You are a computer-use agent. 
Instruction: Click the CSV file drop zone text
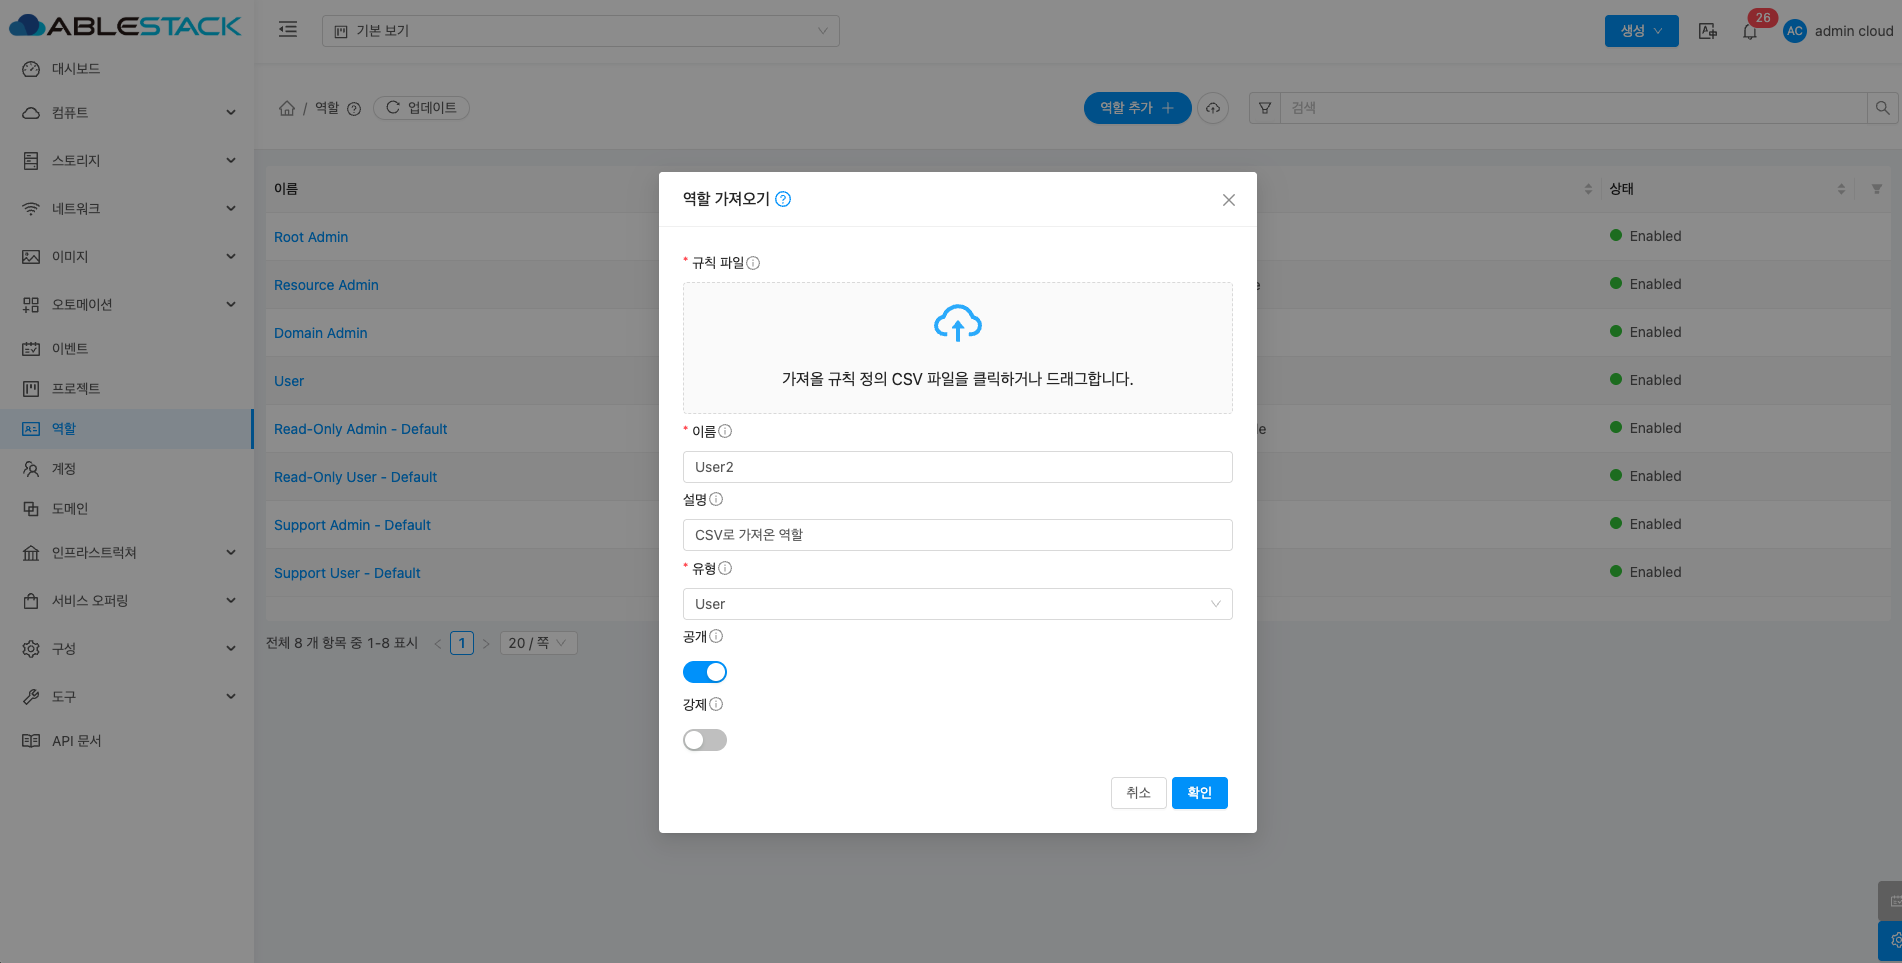click(957, 379)
